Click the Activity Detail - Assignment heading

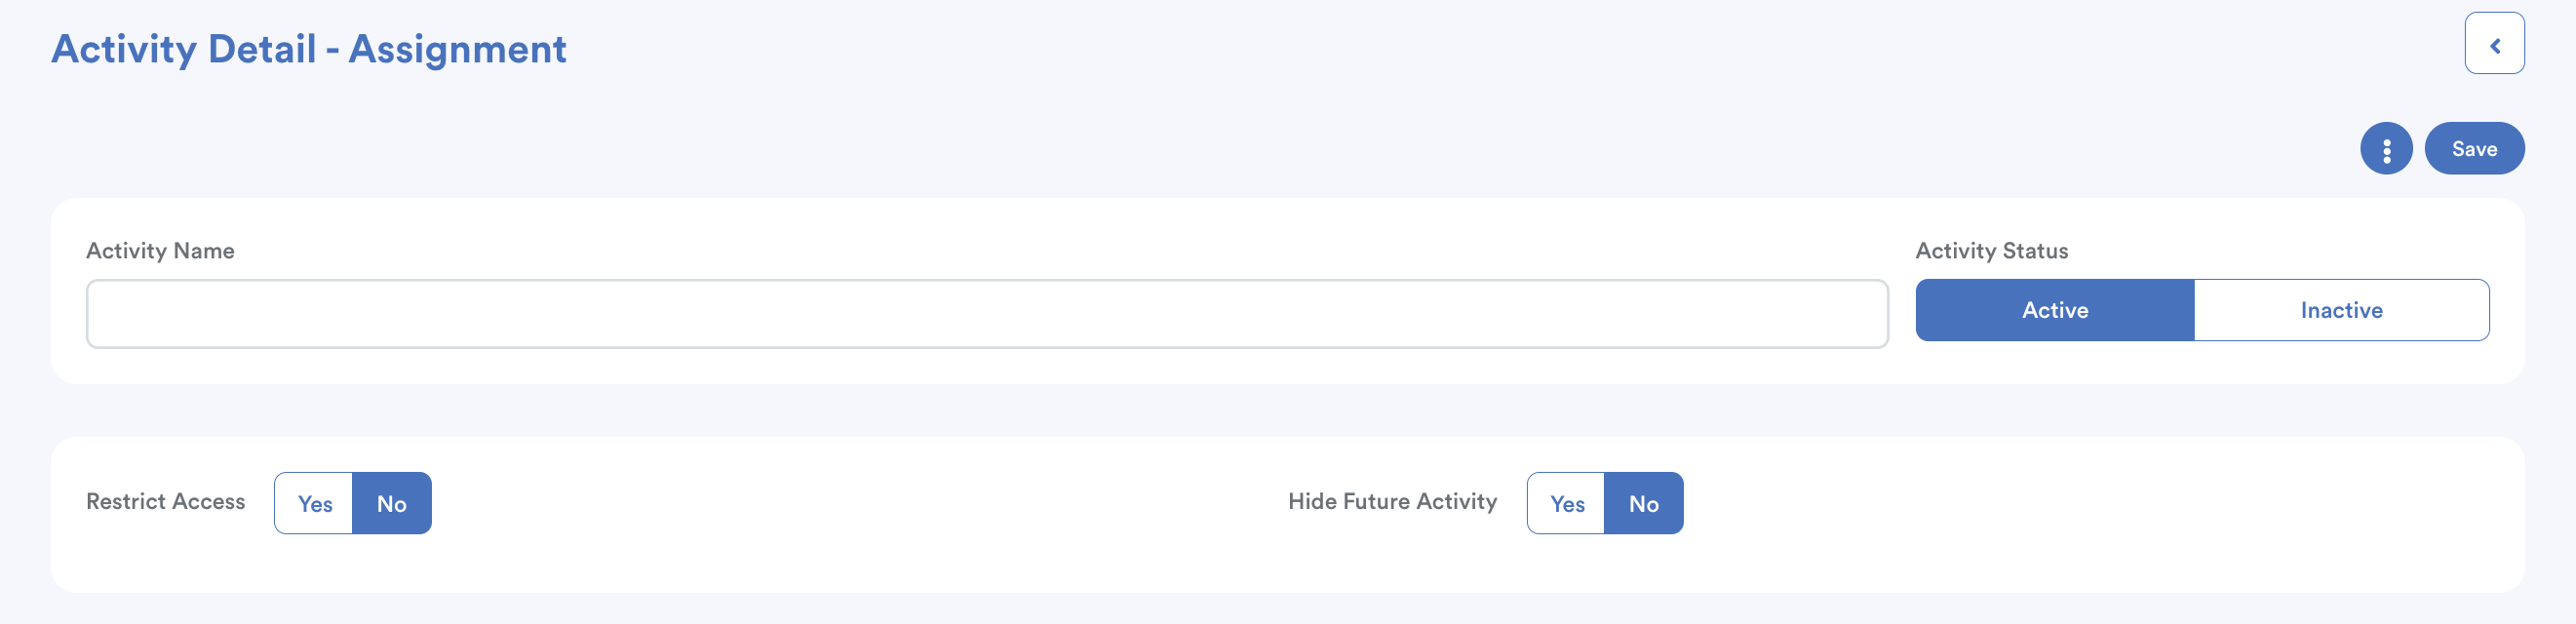(x=309, y=49)
